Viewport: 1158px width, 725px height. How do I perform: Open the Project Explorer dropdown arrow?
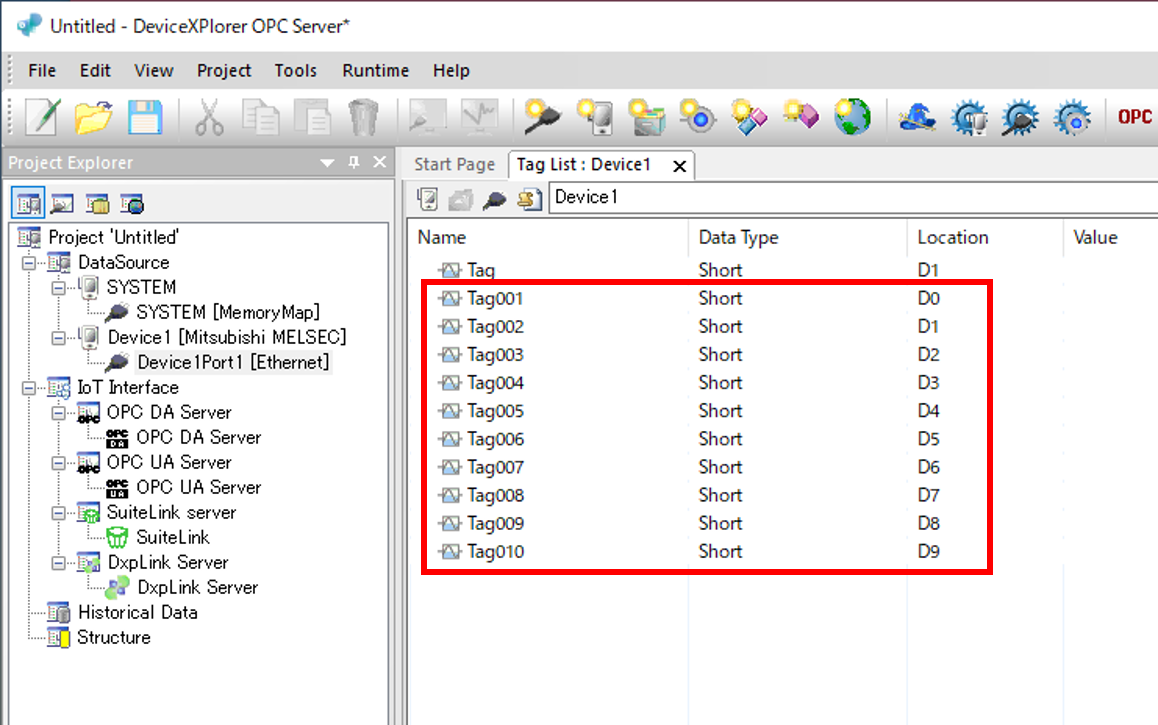(327, 163)
